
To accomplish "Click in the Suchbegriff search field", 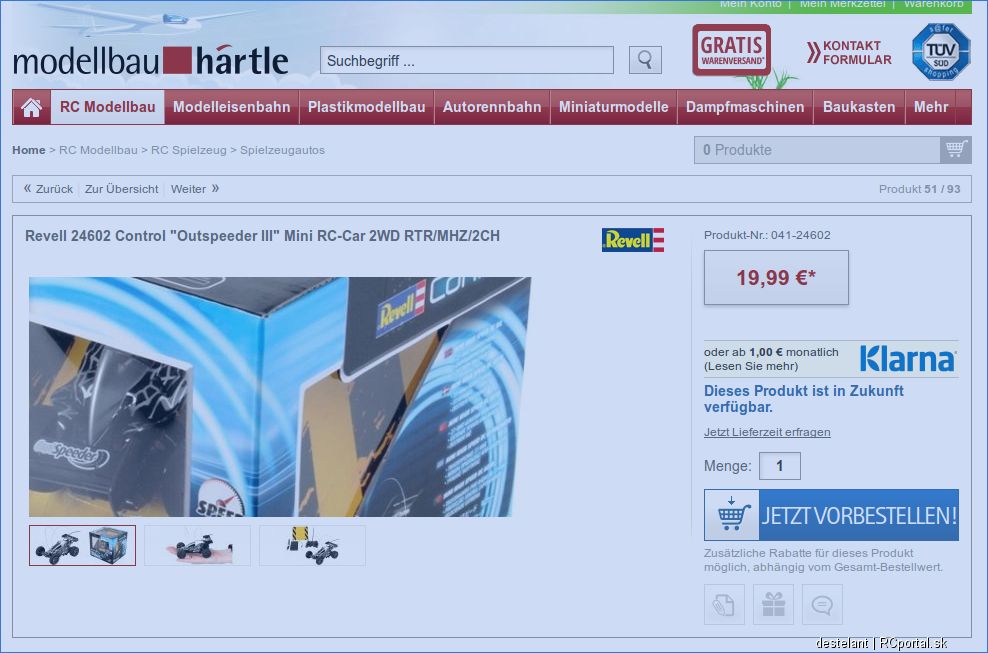I will 467,61.
